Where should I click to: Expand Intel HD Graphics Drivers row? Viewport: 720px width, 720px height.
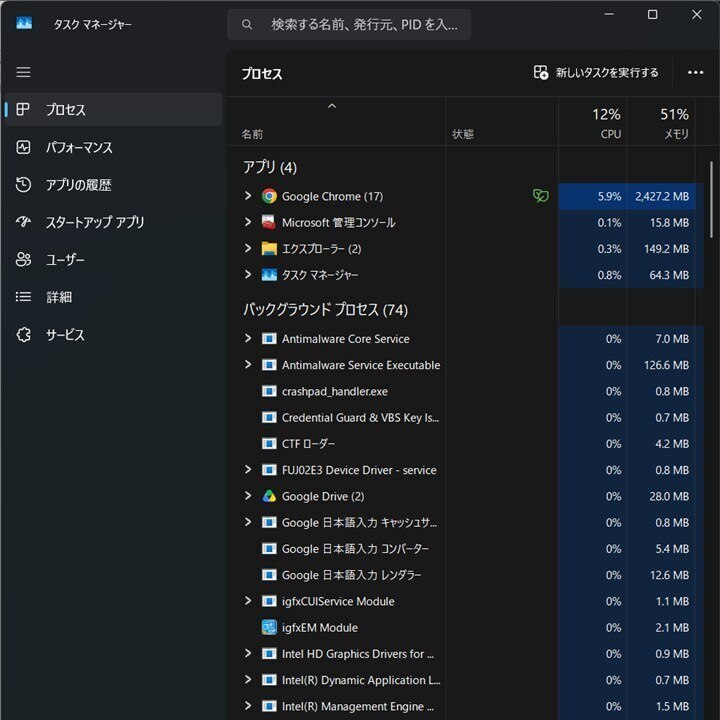click(x=248, y=653)
